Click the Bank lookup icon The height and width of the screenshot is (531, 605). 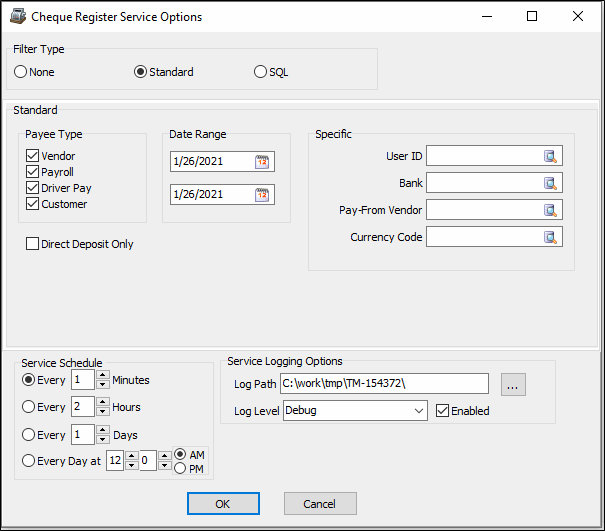[x=551, y=183]
